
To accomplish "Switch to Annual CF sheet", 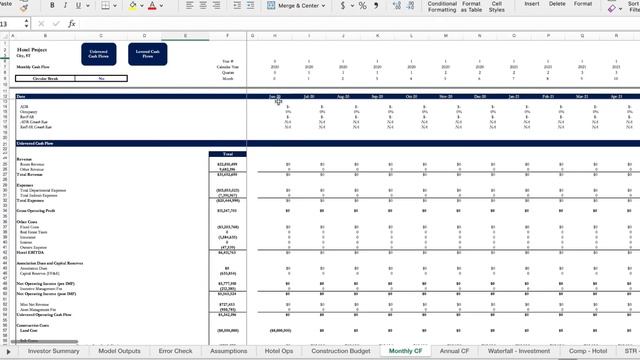I will pyautogui.click(x=454, y=351).
